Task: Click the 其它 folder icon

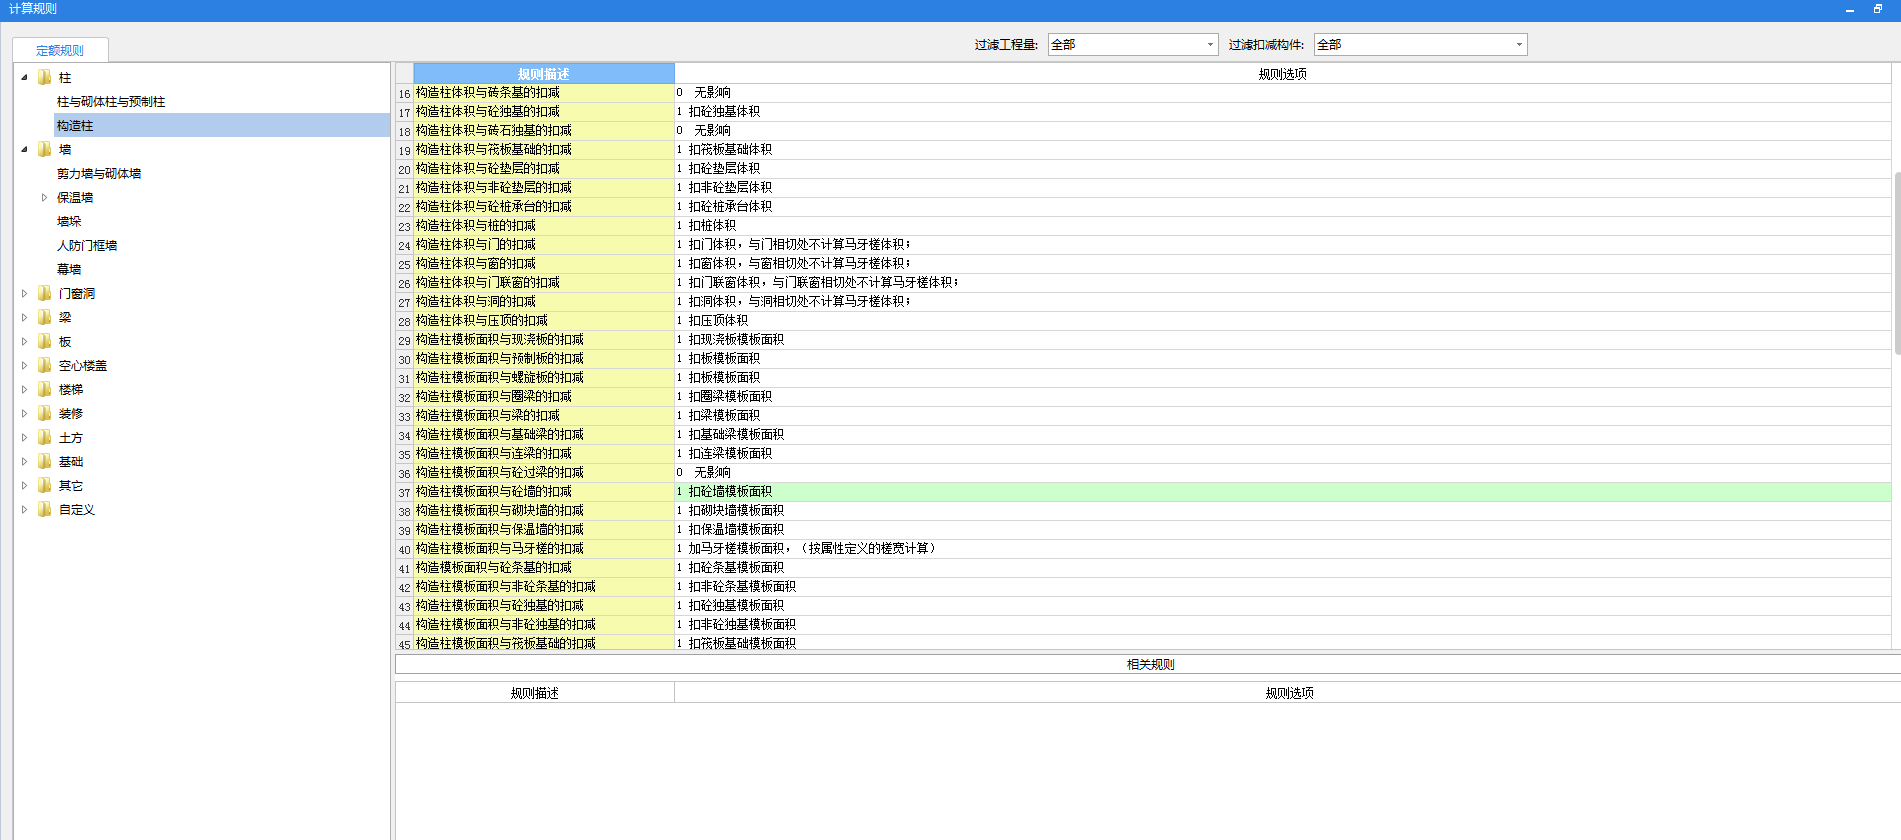Action: point(44,485)
